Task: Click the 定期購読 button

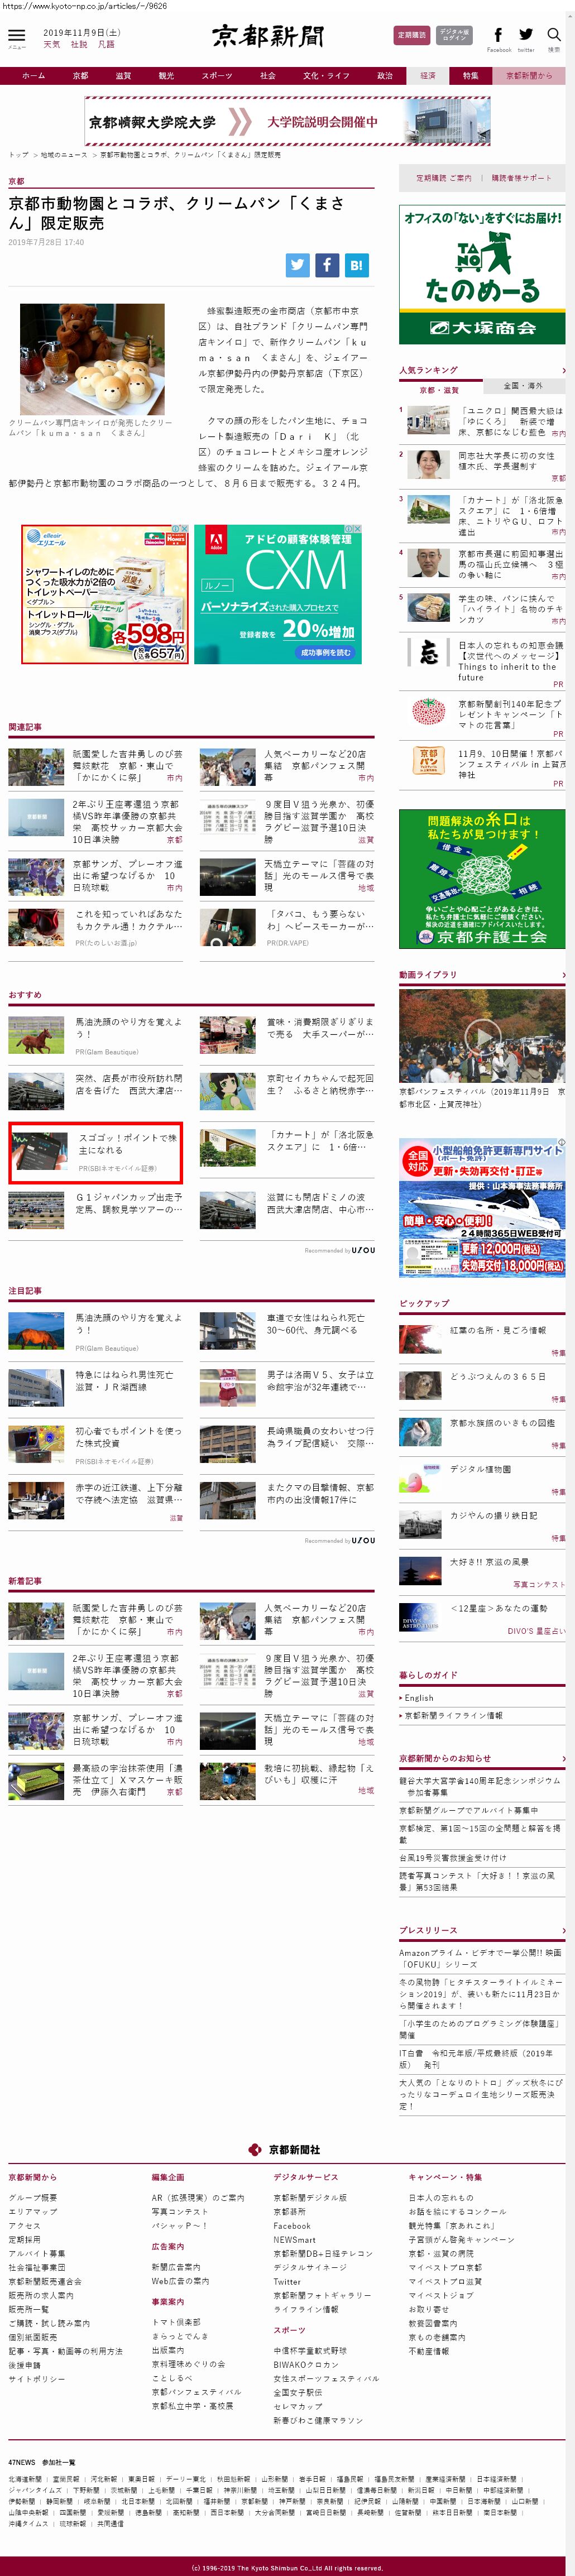Action: coord(411,35)
